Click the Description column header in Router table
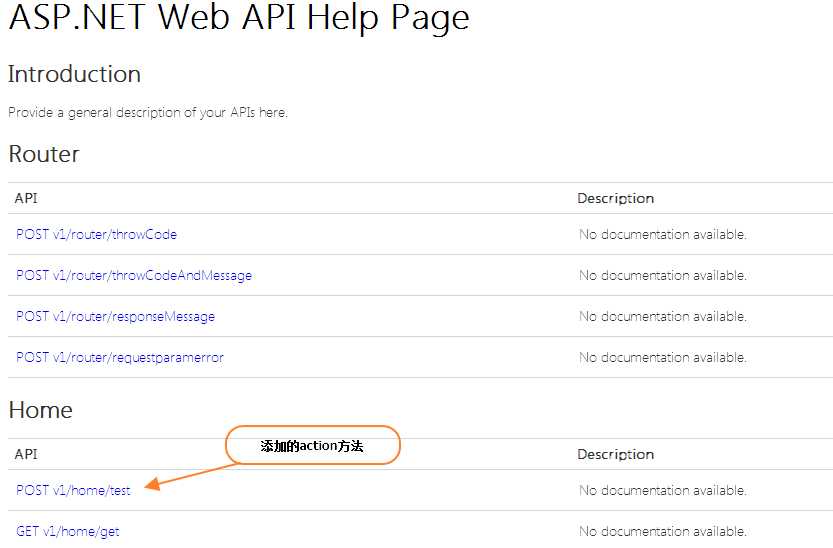The width and height of the screenshot is (833, 548). click(x=615, y=199)
